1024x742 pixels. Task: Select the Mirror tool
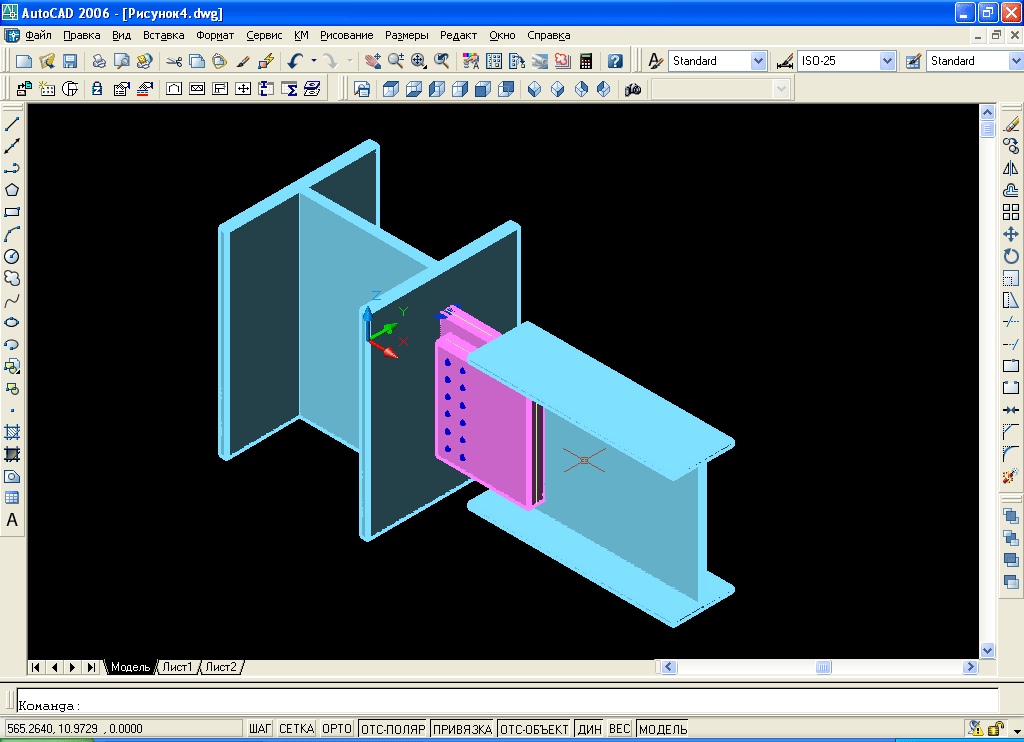click(1011, 168)
